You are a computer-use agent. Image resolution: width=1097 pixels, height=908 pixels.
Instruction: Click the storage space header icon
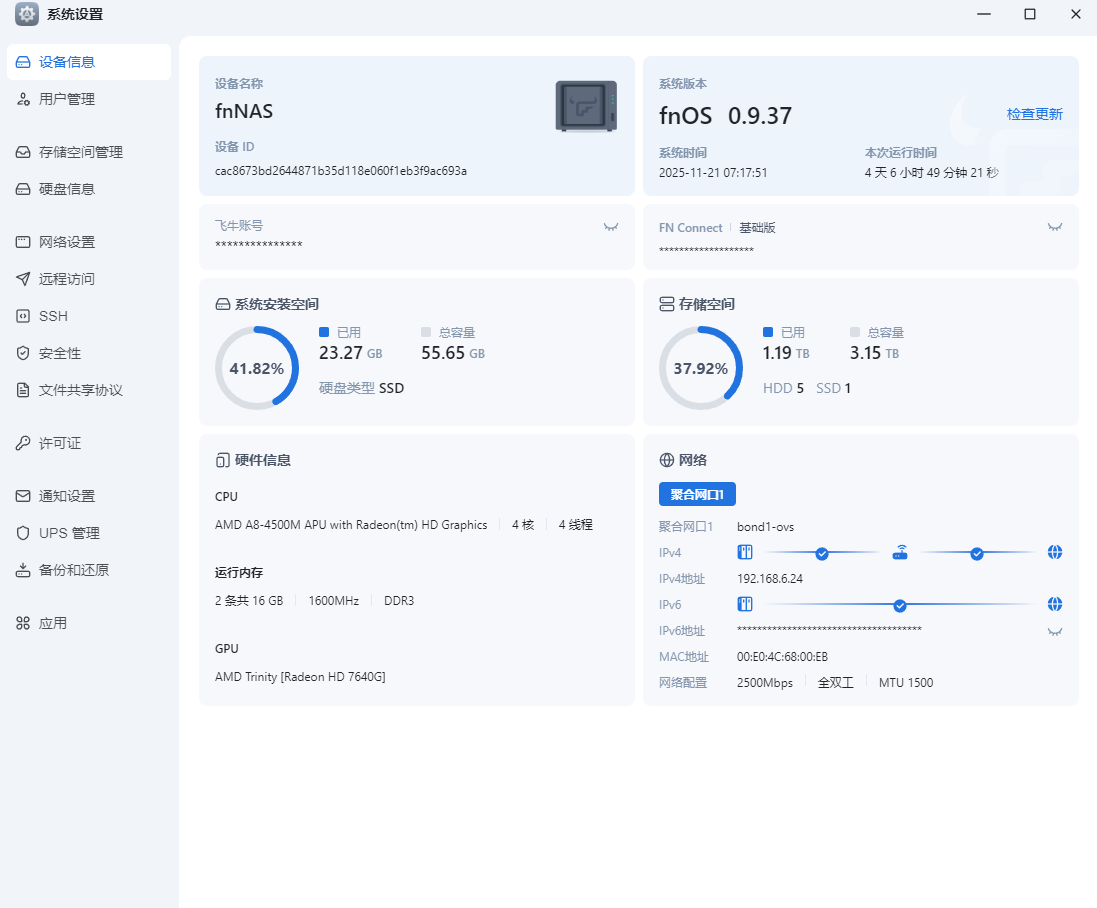click(x=666, y=304)
